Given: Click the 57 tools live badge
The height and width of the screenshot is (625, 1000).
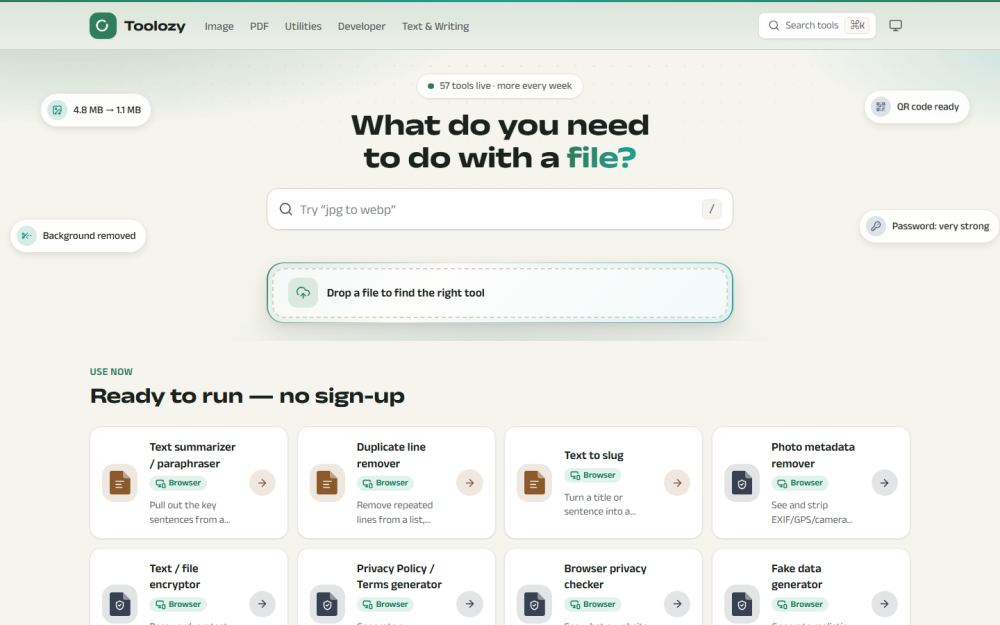Looking at the screenshot, I should click(x=499, y=86).
